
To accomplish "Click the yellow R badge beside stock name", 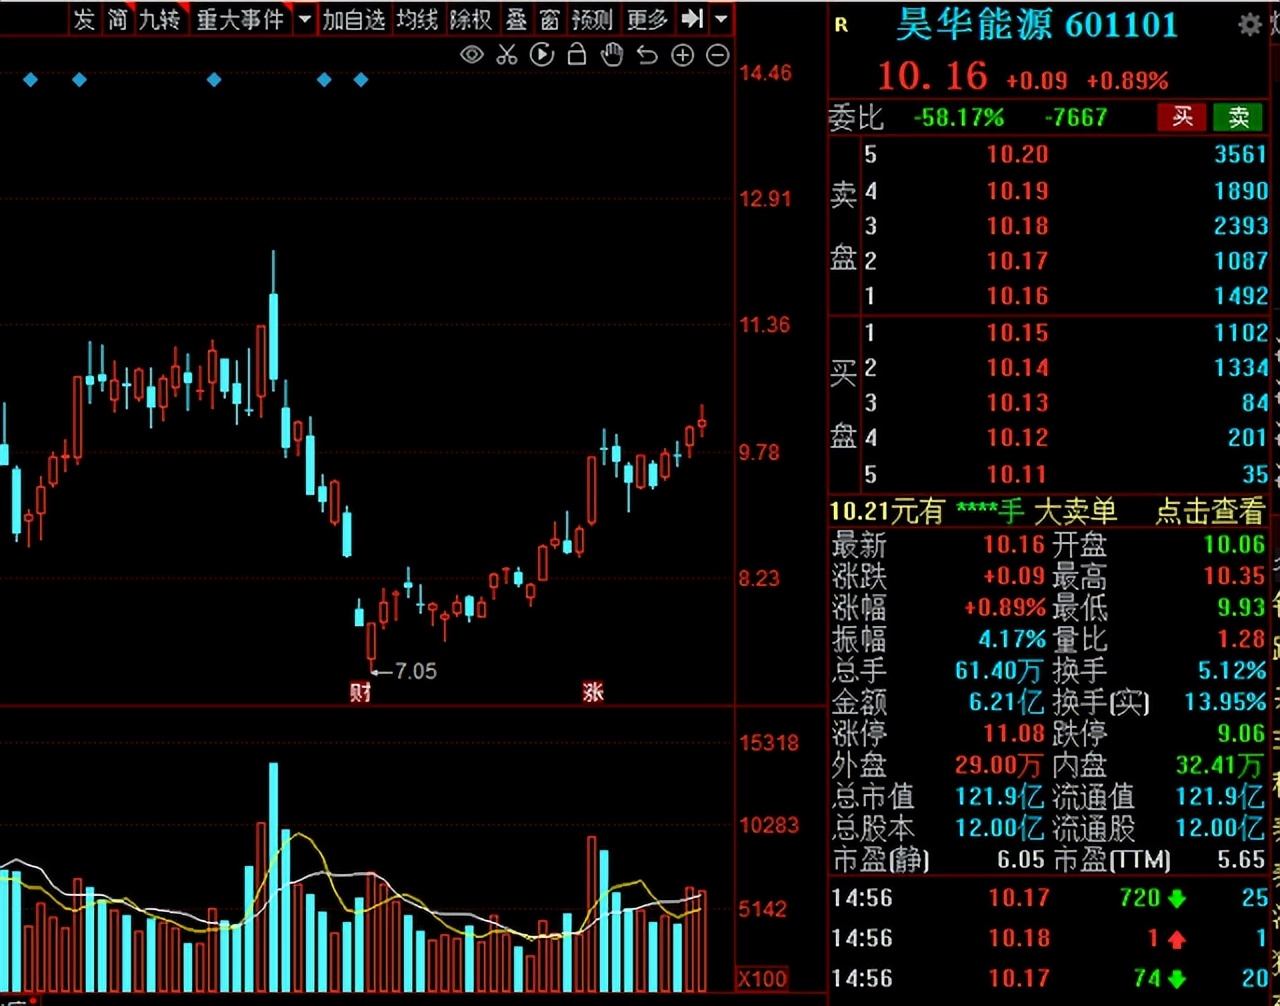I will click(841, 25).
